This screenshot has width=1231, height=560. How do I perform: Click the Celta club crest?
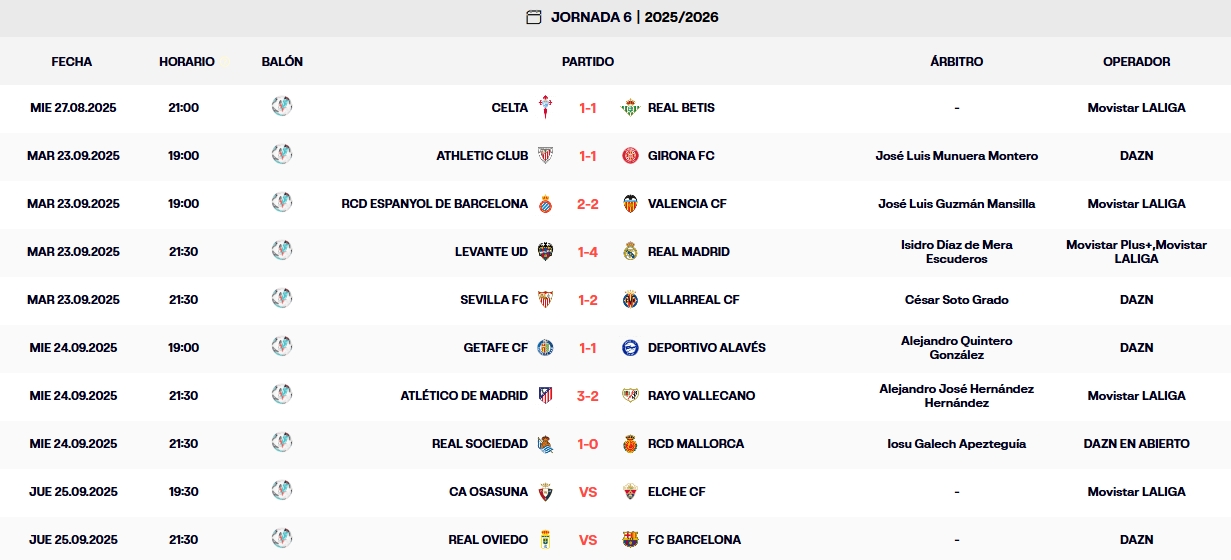tap(545, 107)
